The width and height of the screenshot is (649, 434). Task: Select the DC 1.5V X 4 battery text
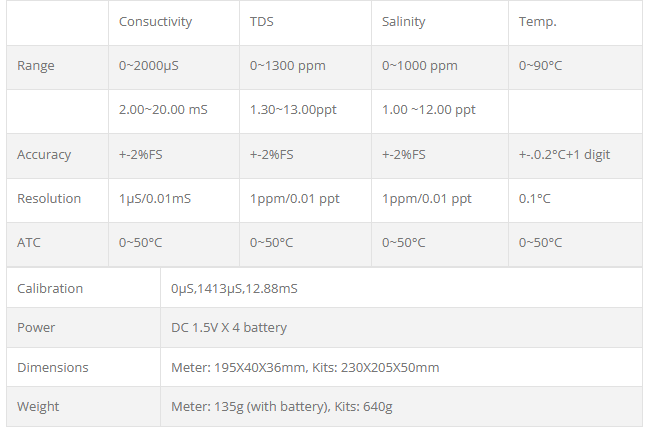pyautogui.click(x=229, y=328)
